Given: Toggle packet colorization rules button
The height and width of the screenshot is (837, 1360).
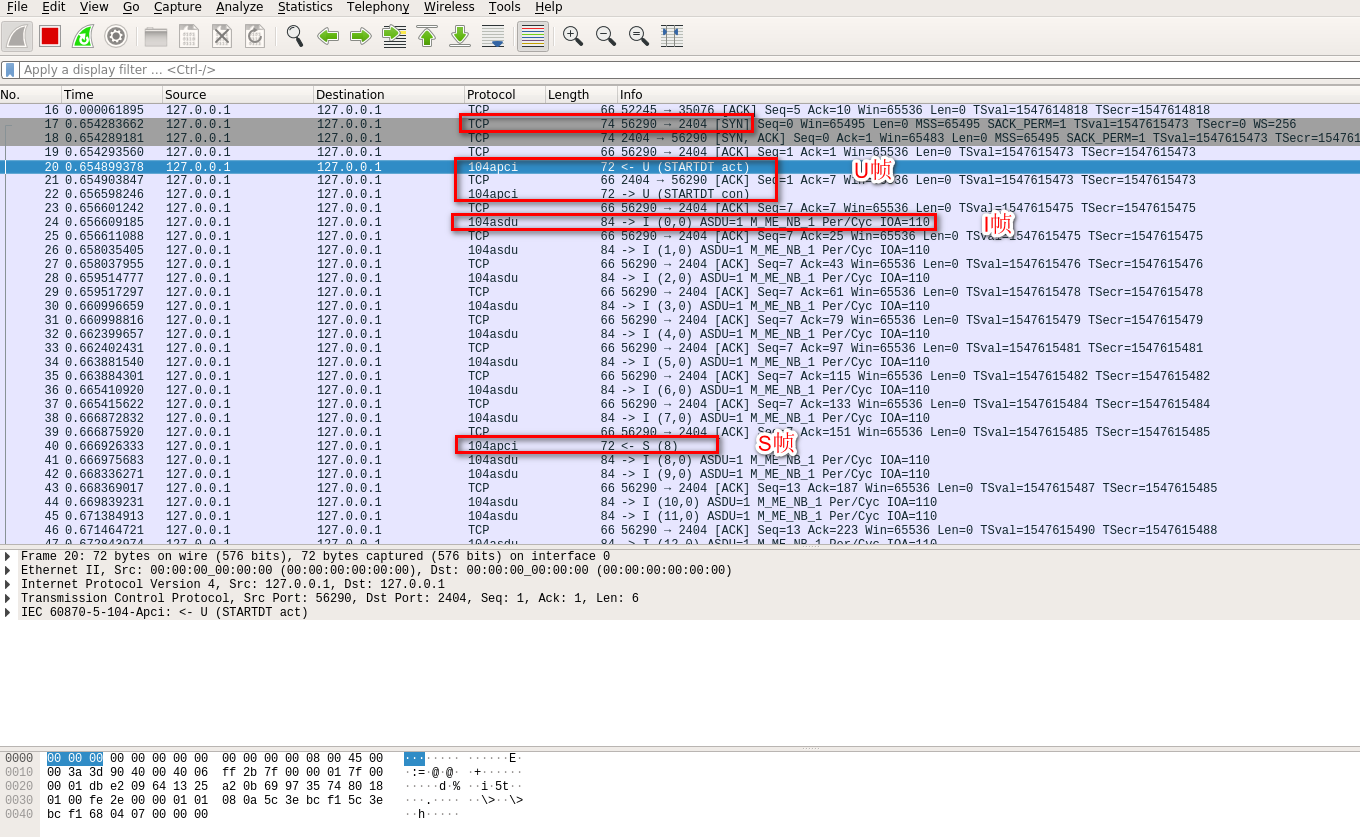Looking at the screenshot, I should tap(533, 36).
